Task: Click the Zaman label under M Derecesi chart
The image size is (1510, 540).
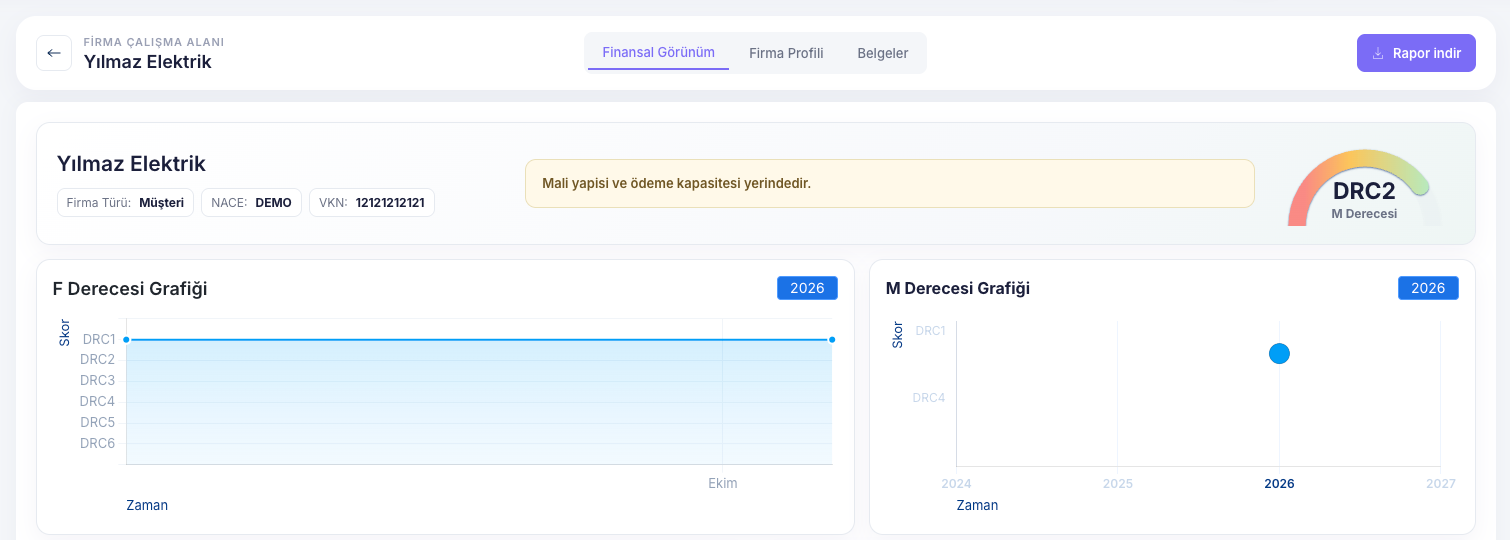Action: [977, 505]
